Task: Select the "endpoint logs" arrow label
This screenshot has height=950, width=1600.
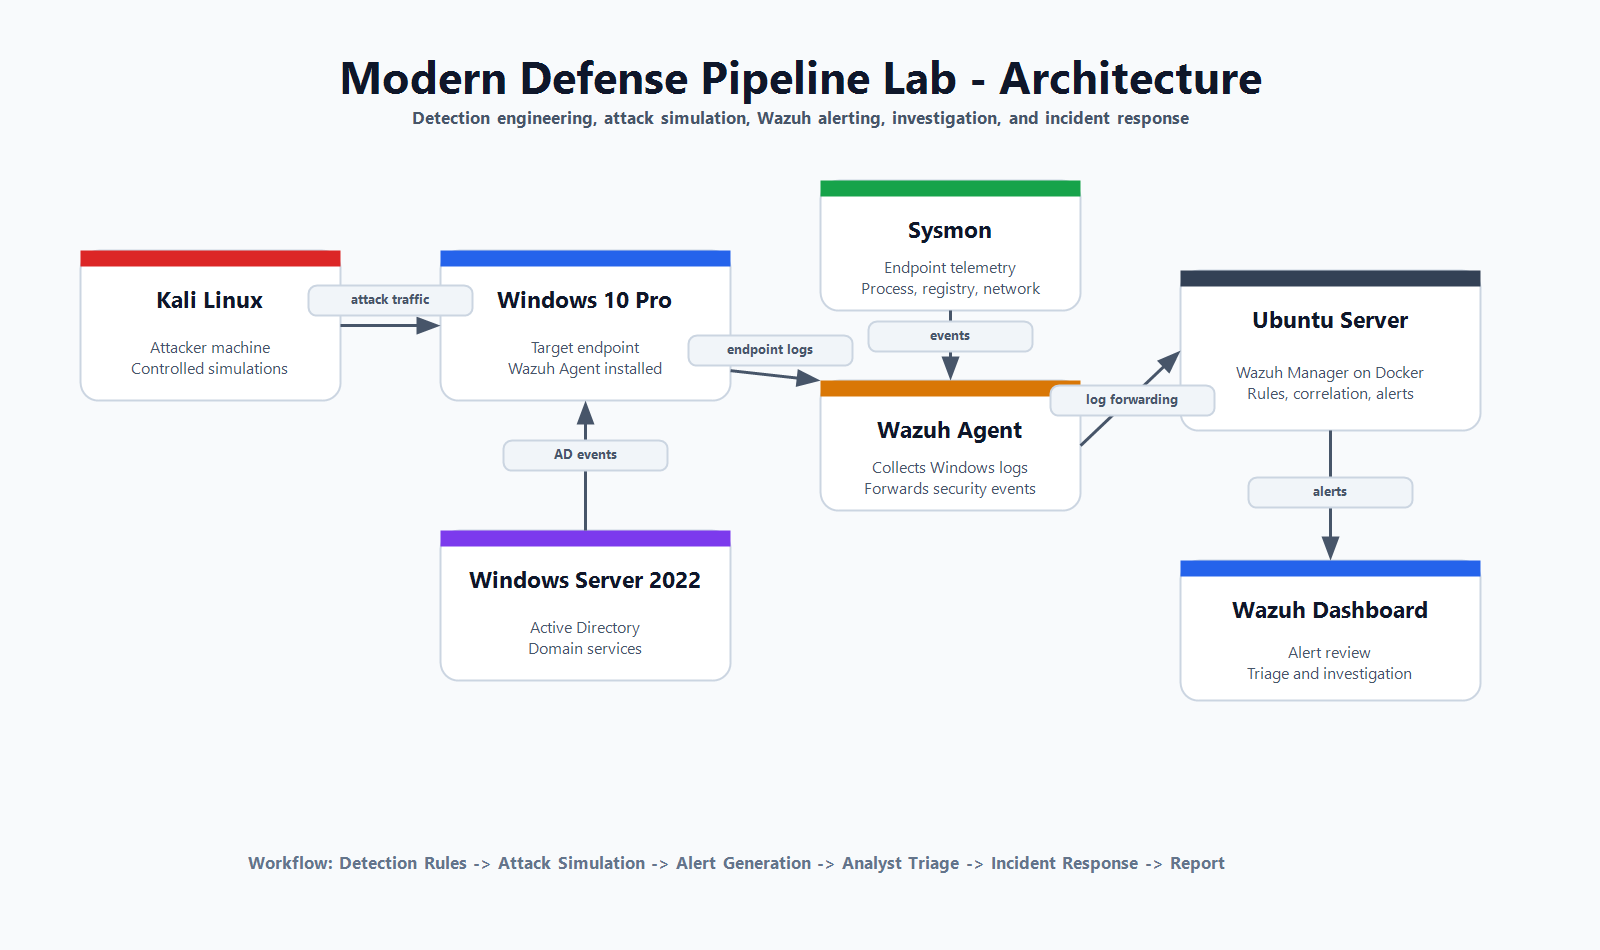Action: click(x=770, y=350)
